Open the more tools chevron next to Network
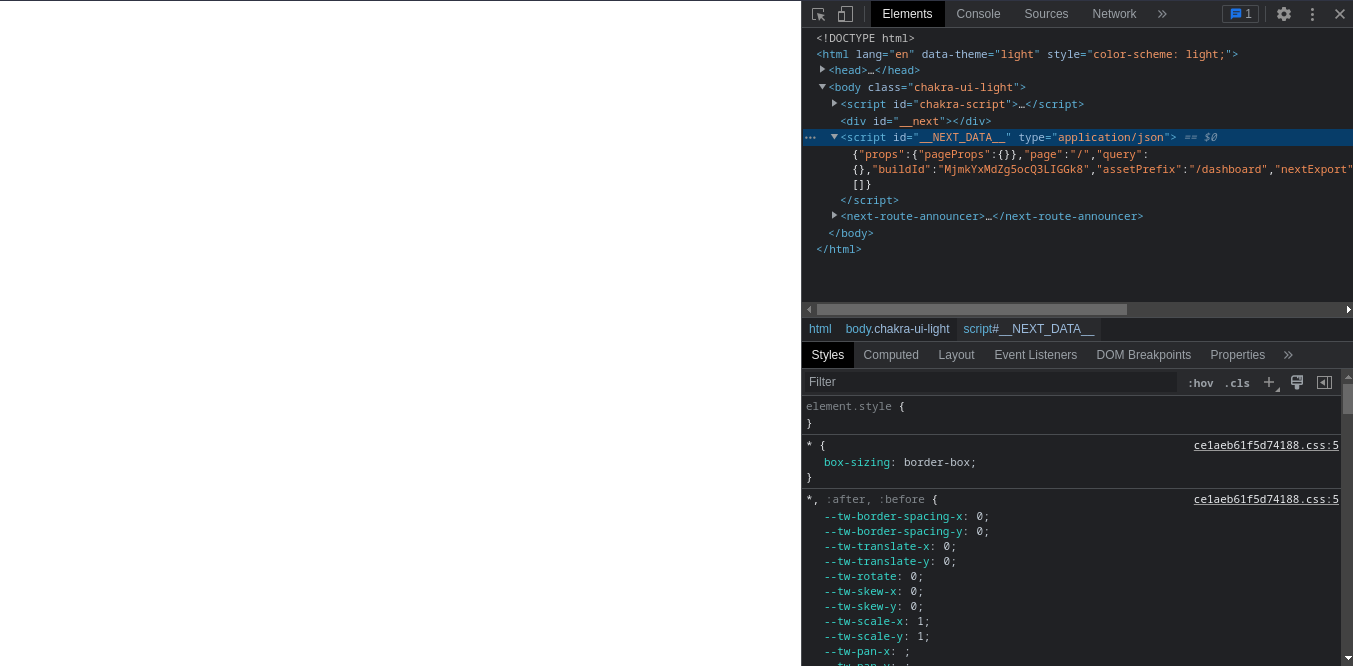Viewport: 1353px width, 666px height. point(1162,14)
